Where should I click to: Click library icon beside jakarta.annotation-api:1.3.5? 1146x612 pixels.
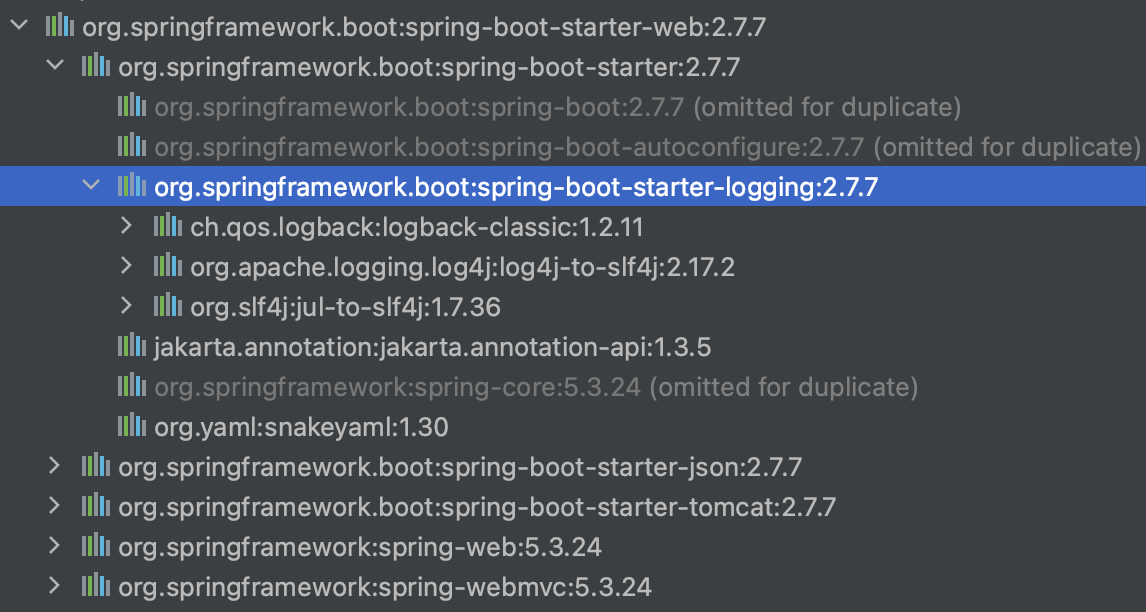(x=131, y=347)
